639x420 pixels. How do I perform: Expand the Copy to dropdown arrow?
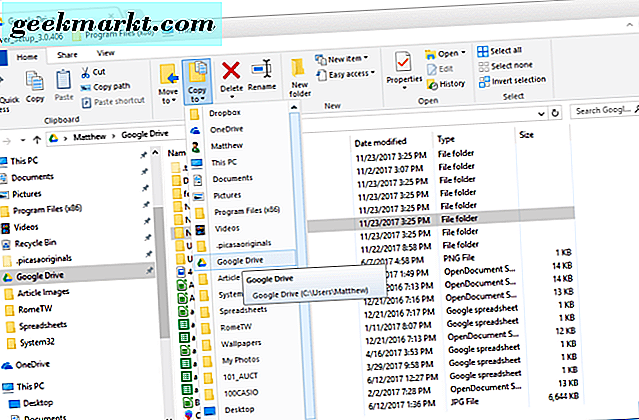(x=198, y=101)
